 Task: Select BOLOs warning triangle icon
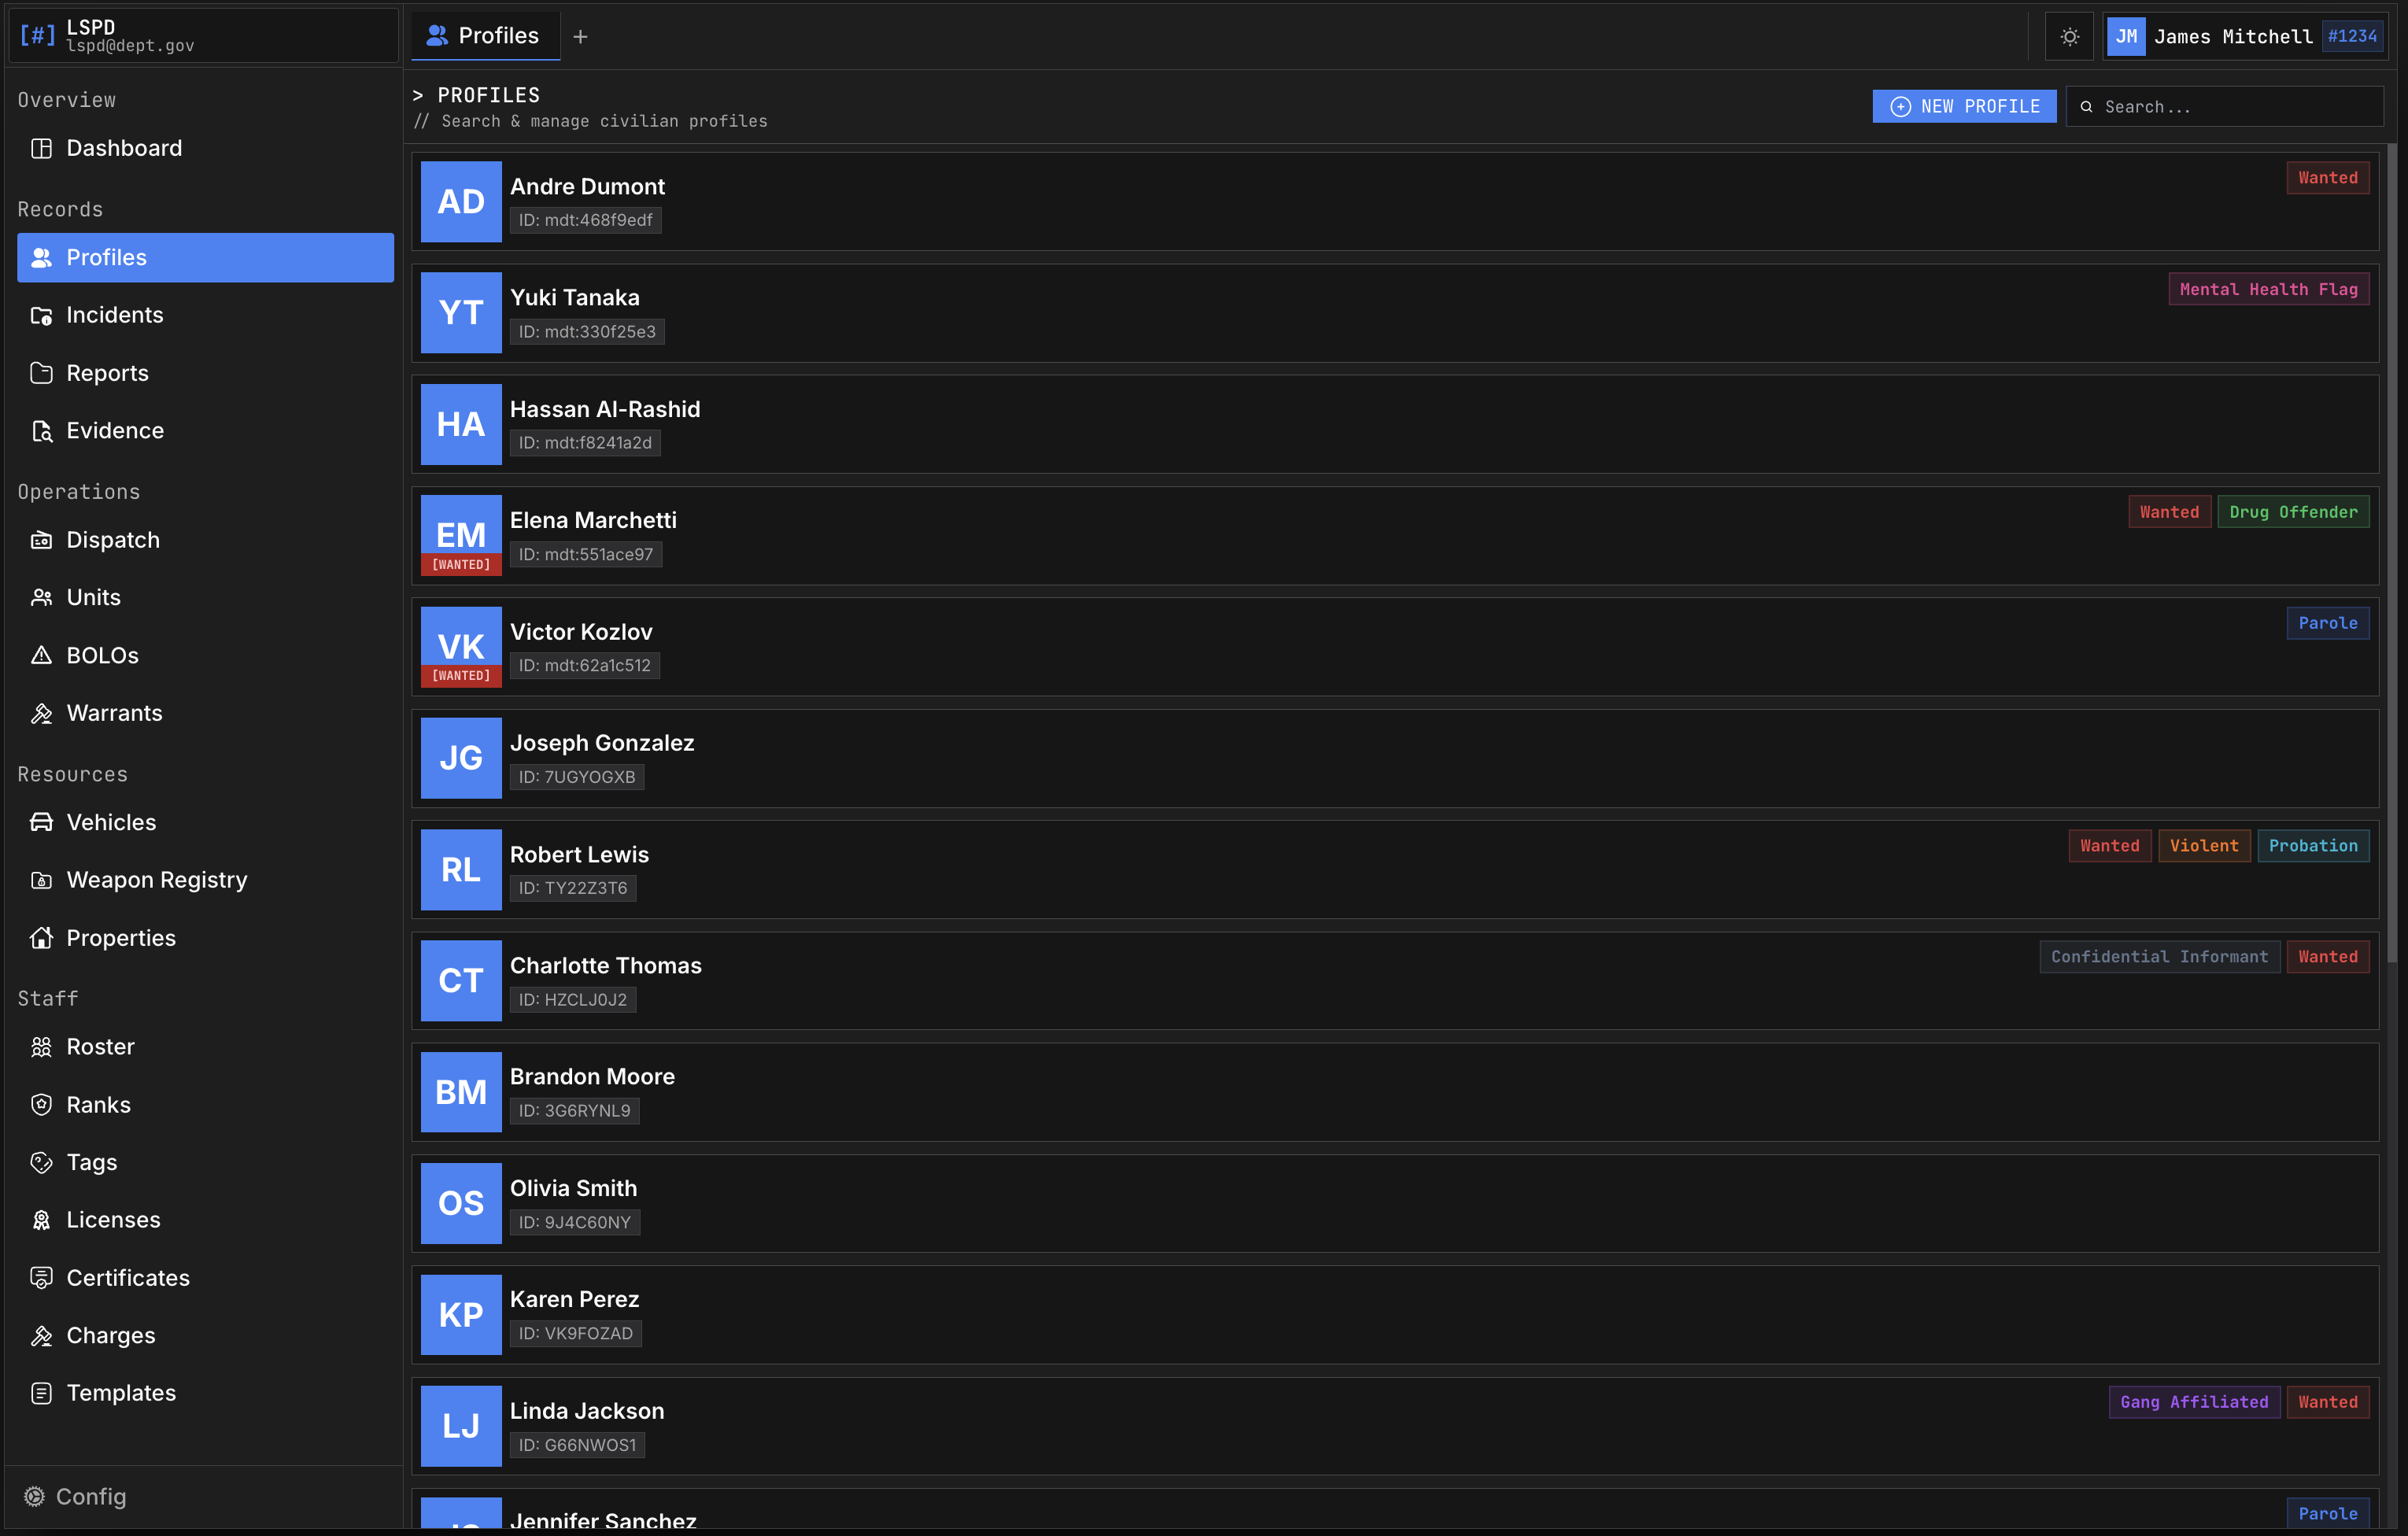[41, 656]
